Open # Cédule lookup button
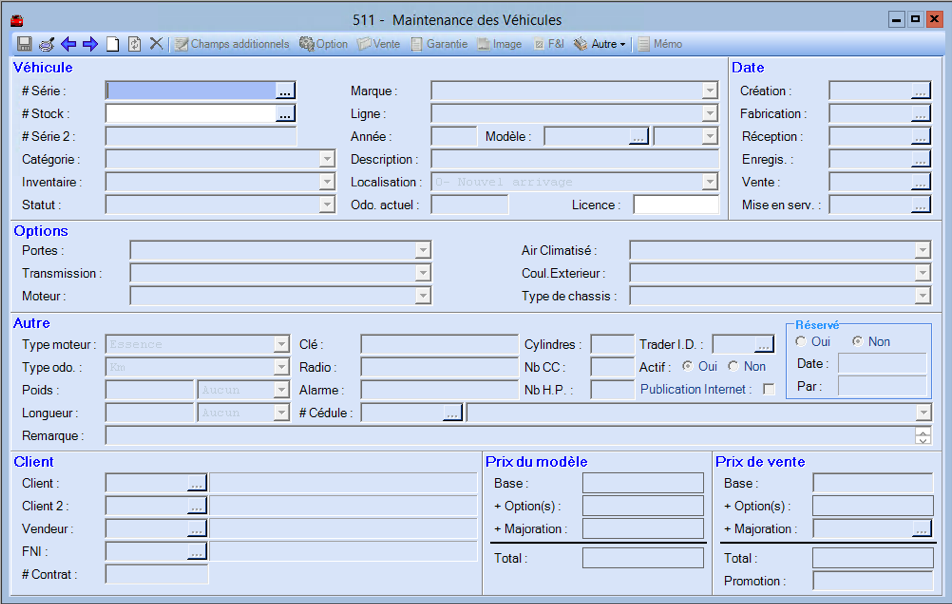952x604 pixels. coord(452,413)
